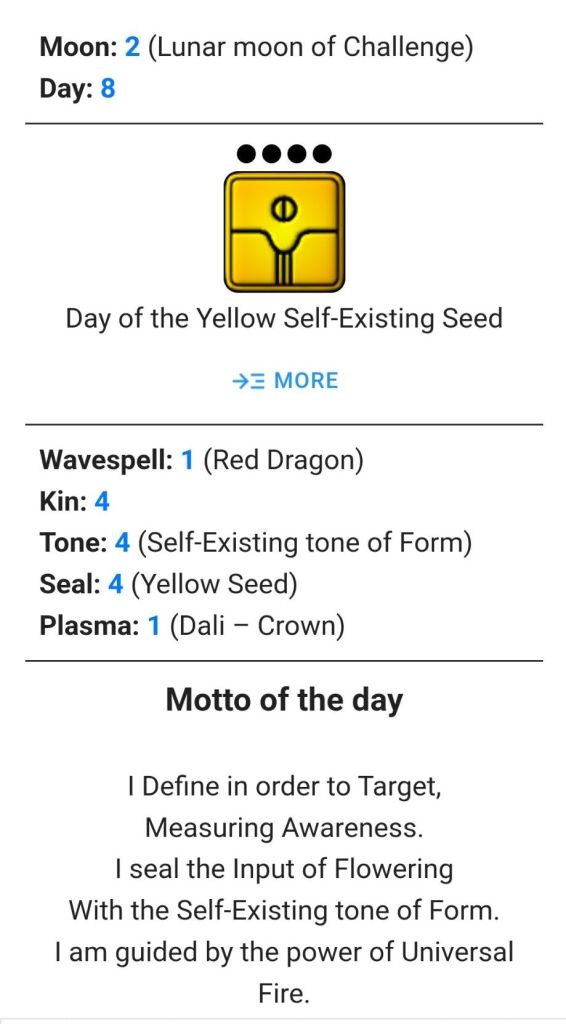Click the Yellow Seed seal label
The height and width of the screenshot is (1024, 566).
point(215,585)
